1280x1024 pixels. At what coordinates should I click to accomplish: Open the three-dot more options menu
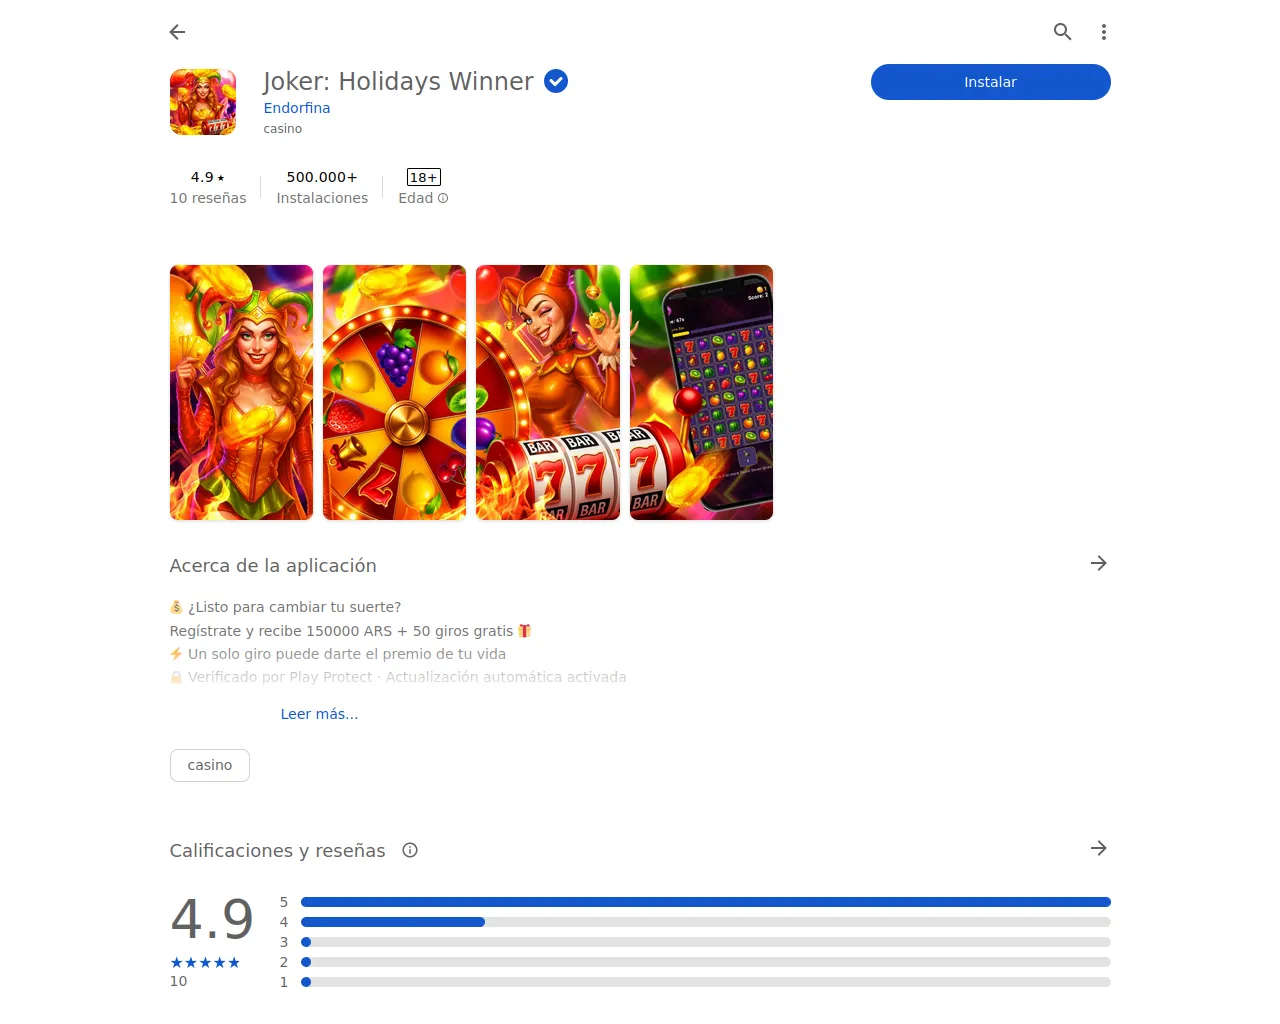1104,32
